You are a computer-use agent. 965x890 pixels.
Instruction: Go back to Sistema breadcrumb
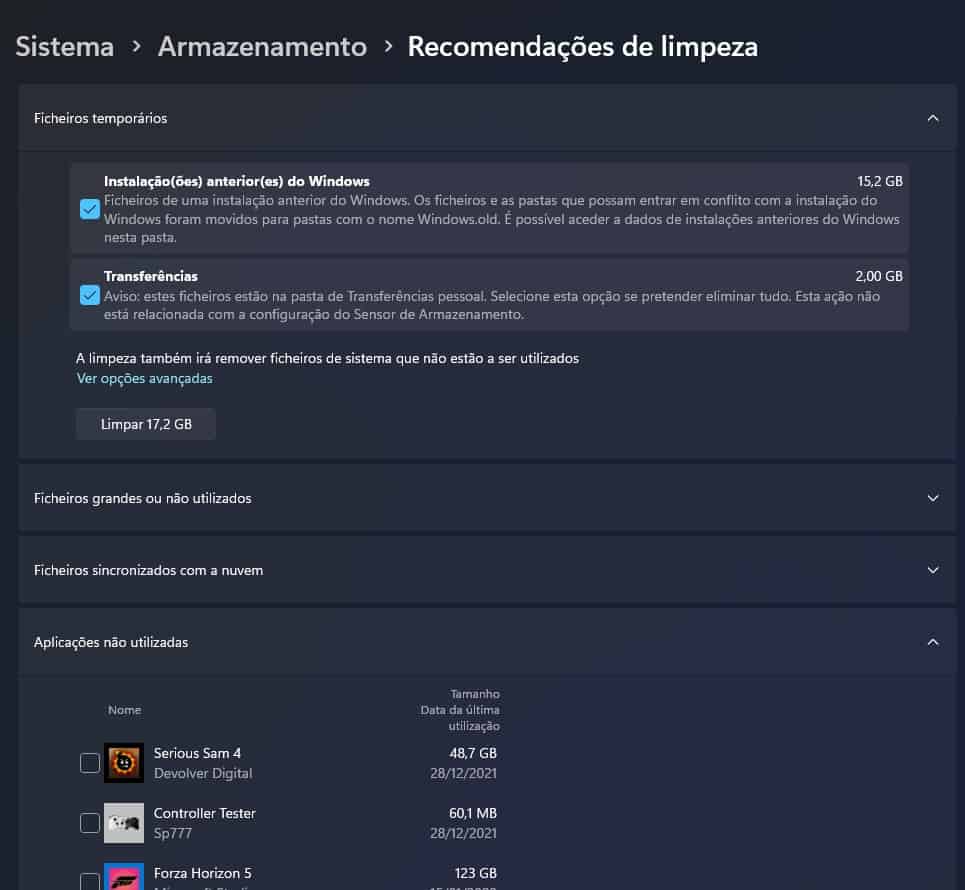point(65,47)
